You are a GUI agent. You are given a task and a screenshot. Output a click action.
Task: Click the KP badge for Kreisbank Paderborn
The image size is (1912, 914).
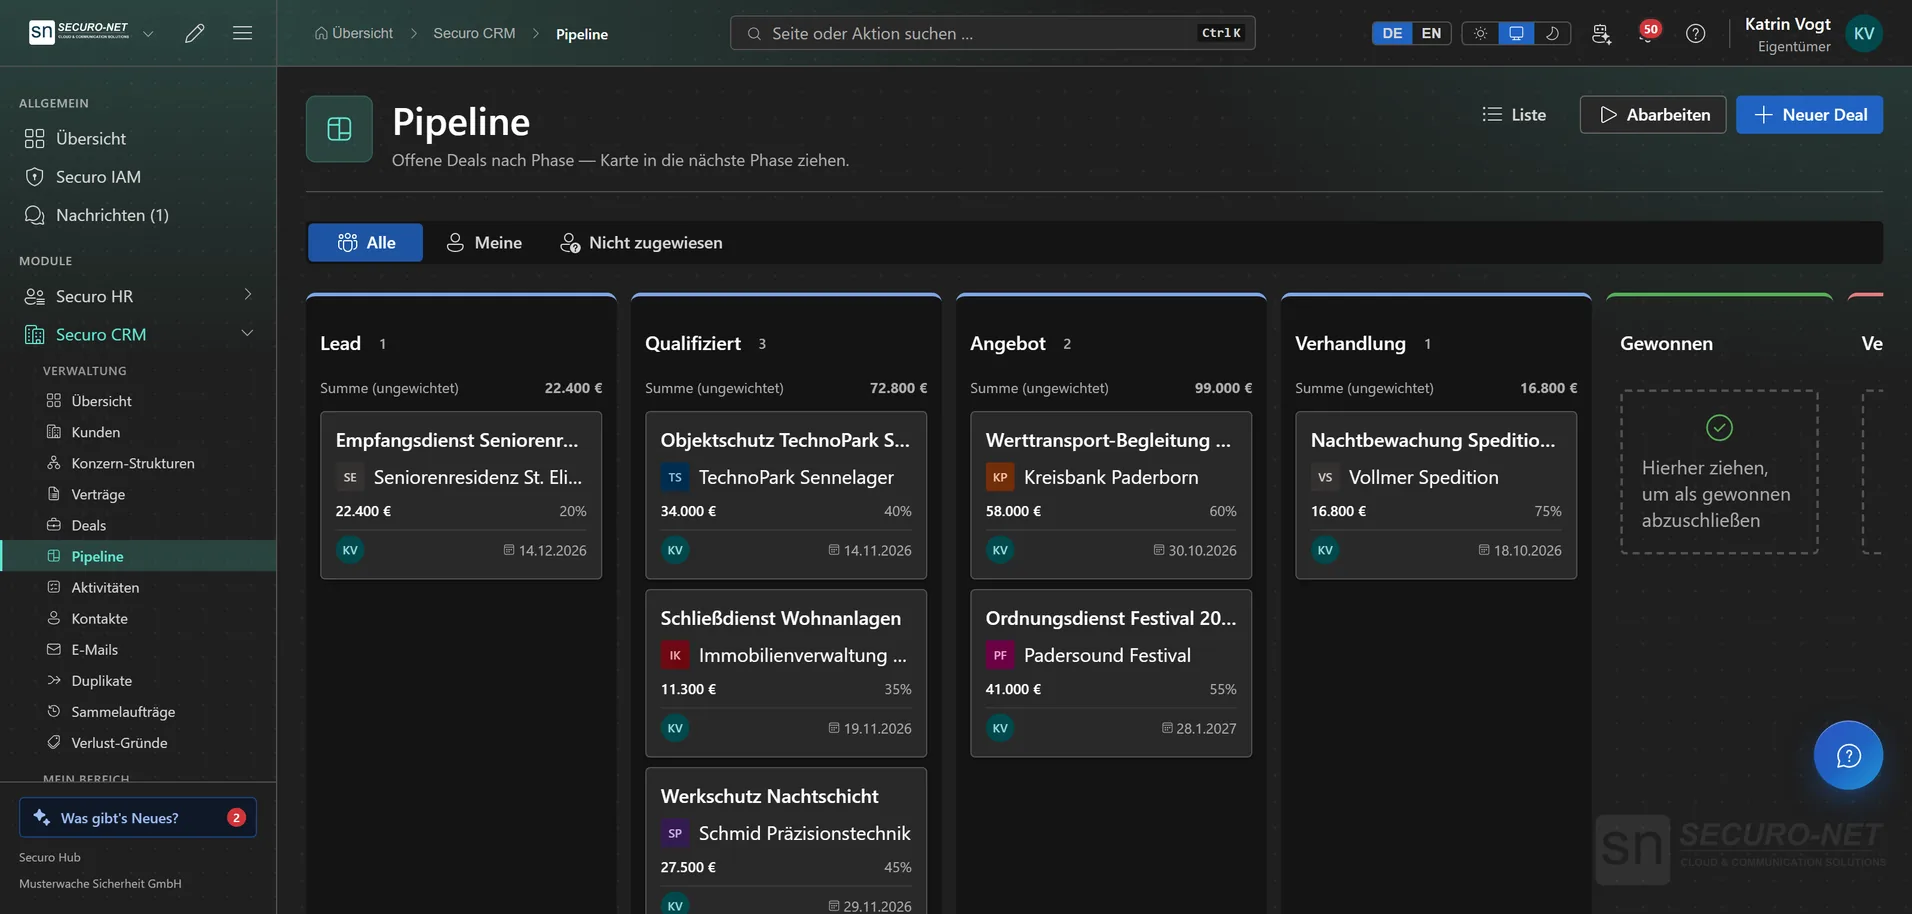point(1000,477)
